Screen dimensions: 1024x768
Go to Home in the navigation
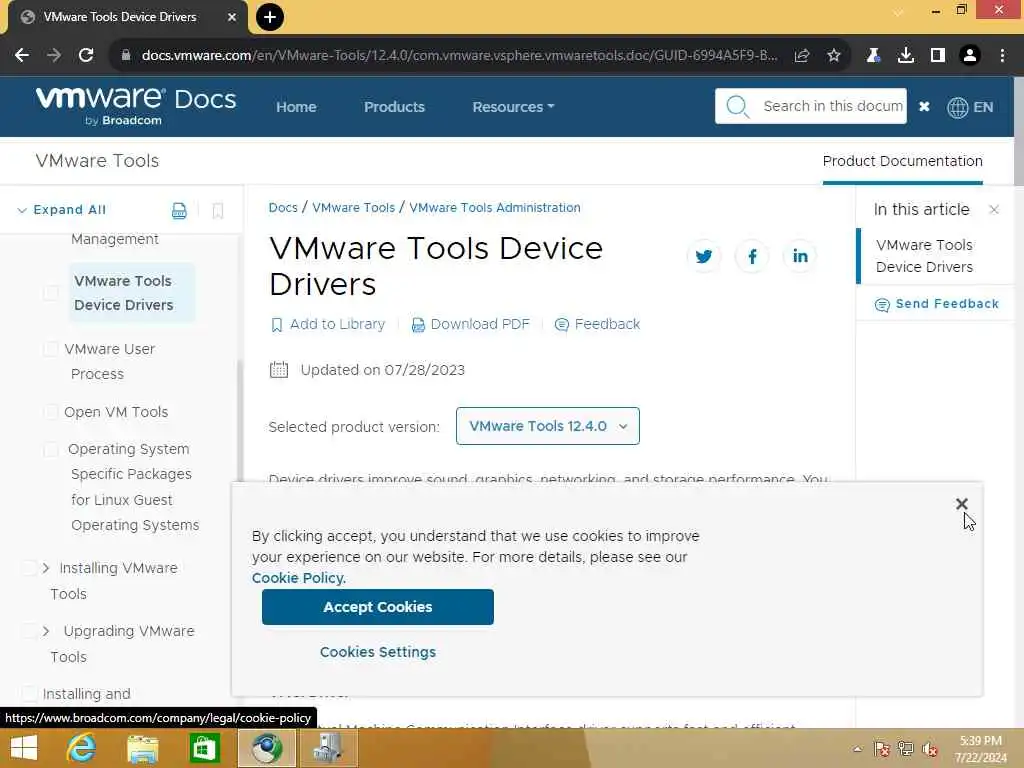296,107
